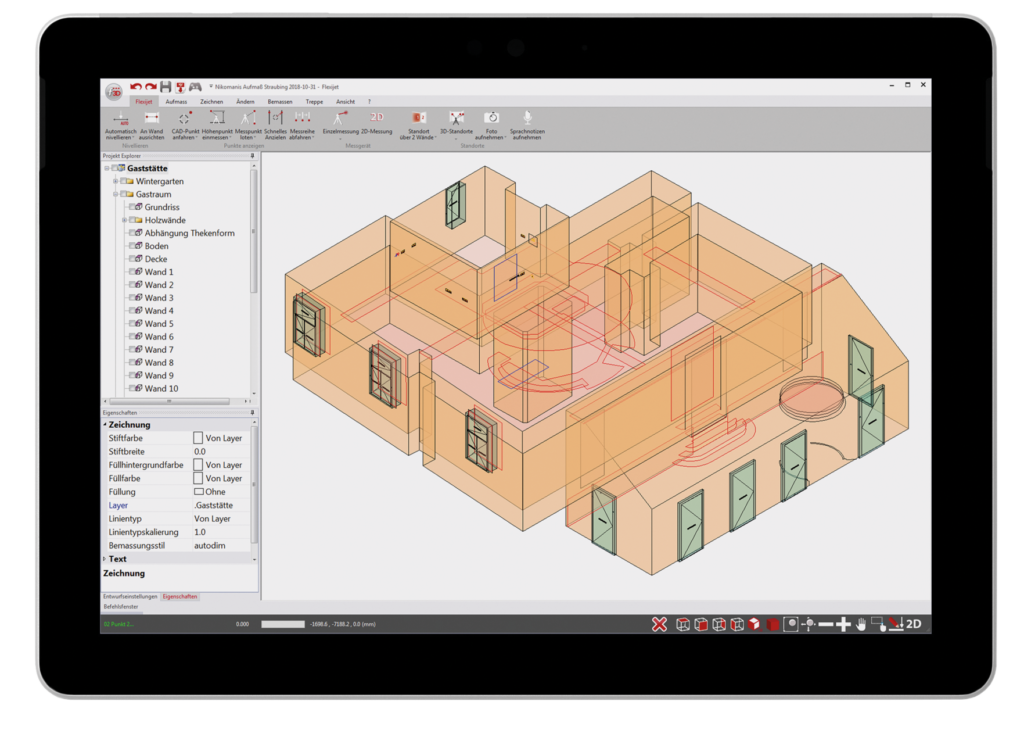Pin the Projekt Explorer panel
This screenshot has width=1024, height=748.
(x=253, y=156)
